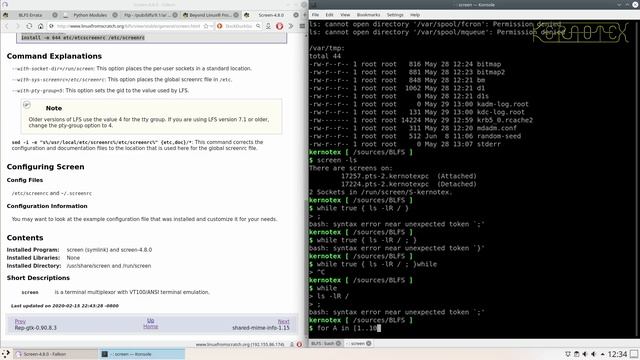
Task: Open Konsole View menu
Action: [345, 15]
